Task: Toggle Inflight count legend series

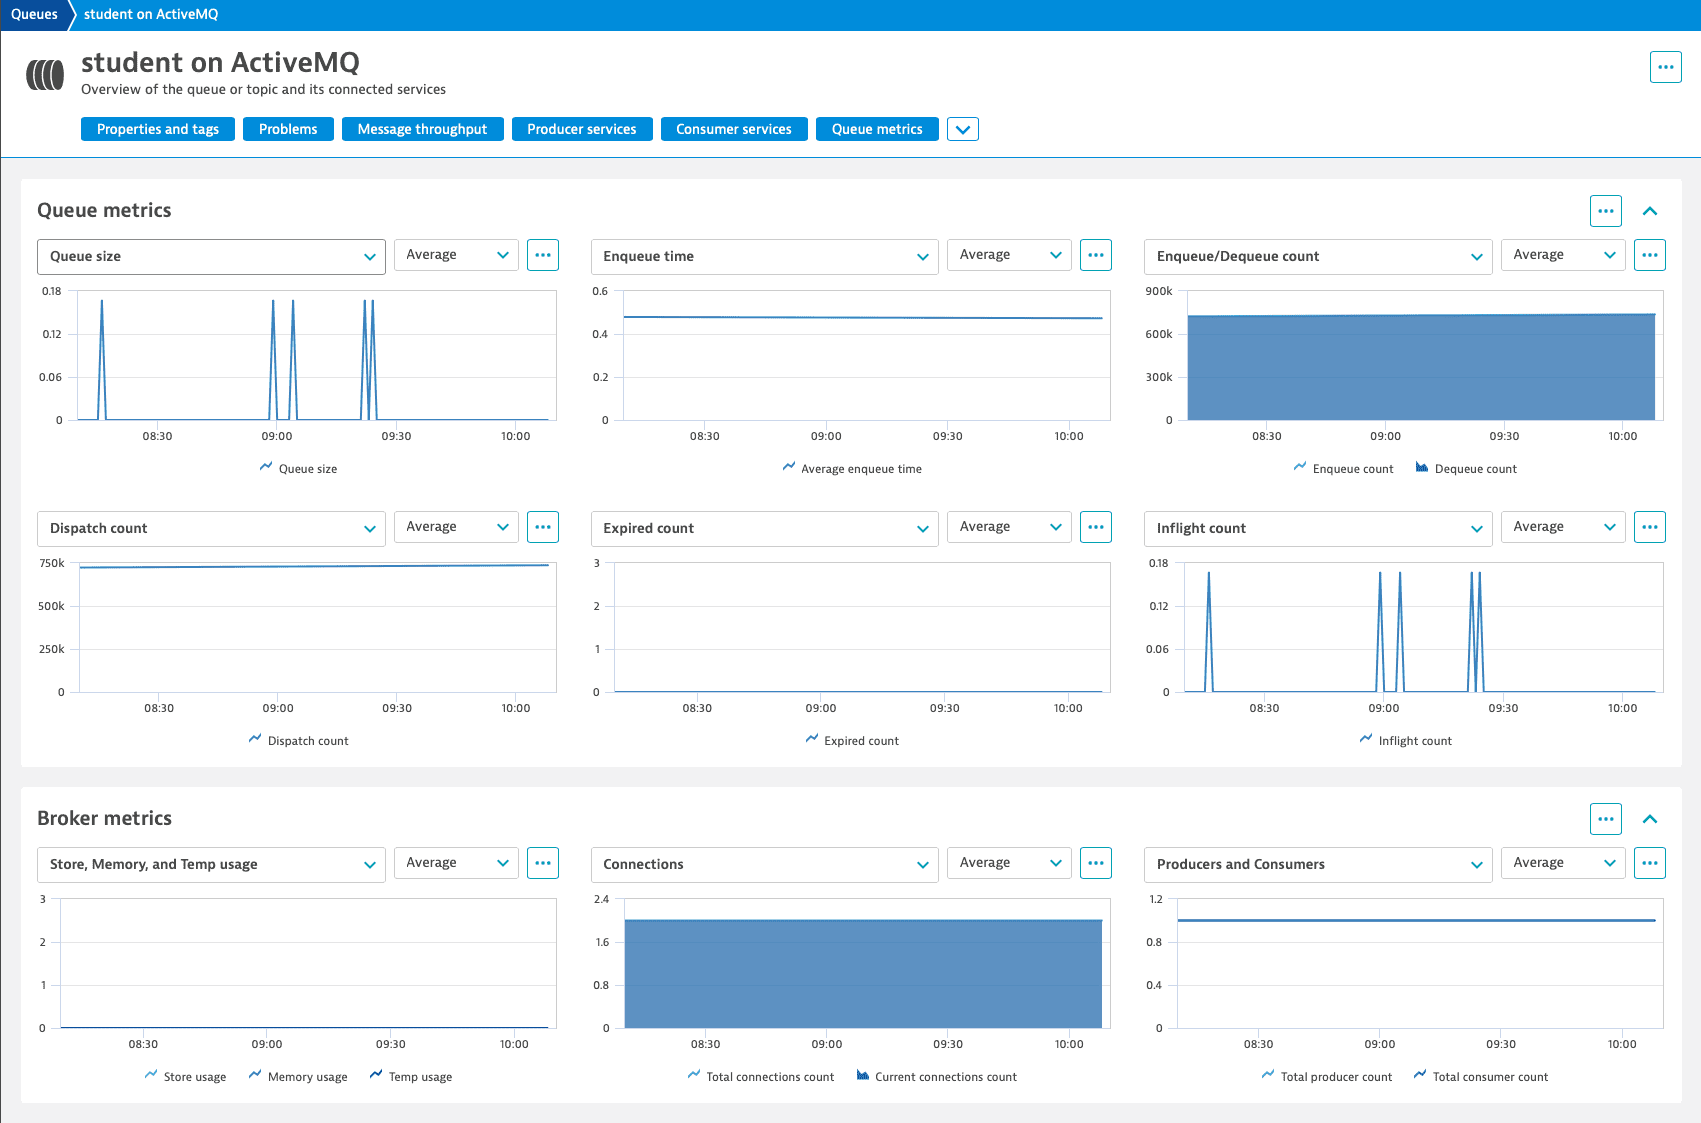Action: tap(1405, 740)
